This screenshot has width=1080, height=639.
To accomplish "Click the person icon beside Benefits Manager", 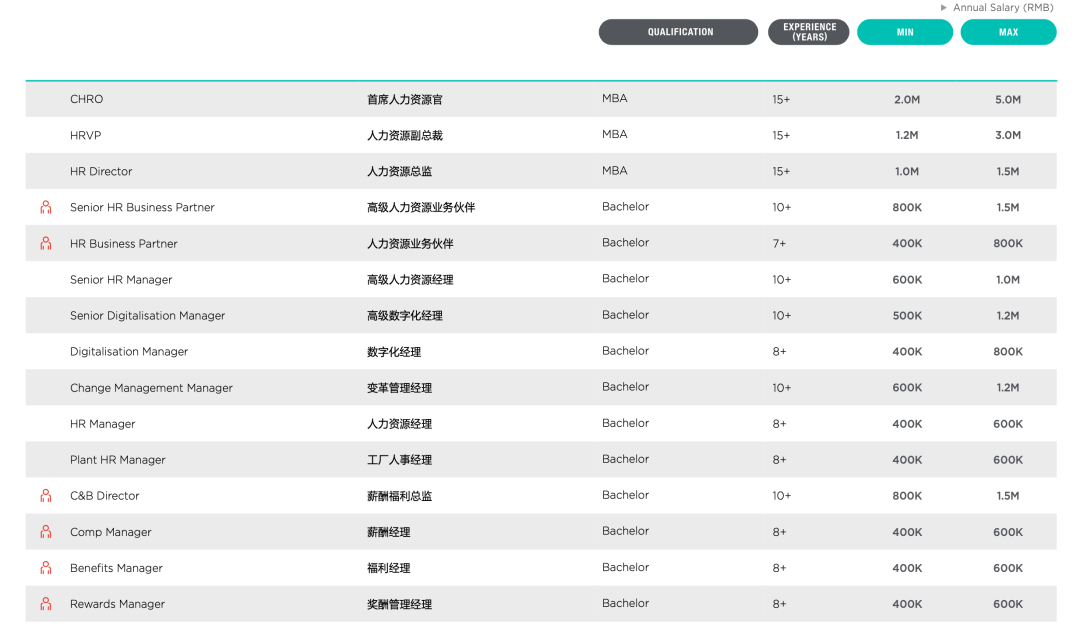I will coord(45,567).
